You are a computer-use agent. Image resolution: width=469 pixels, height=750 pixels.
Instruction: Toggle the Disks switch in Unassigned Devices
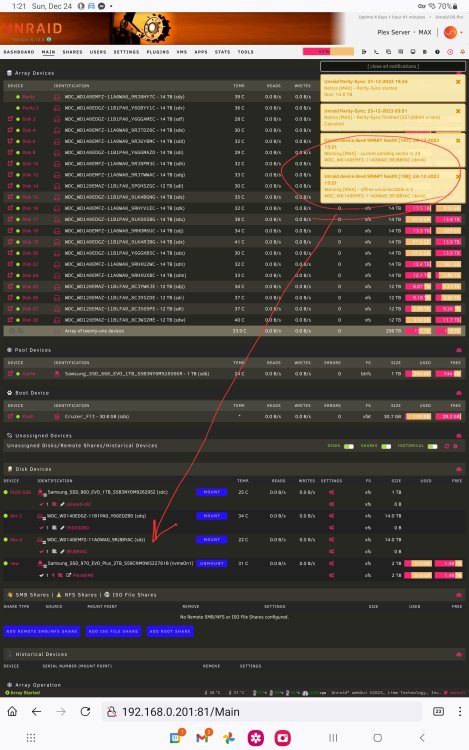[349, 446]
